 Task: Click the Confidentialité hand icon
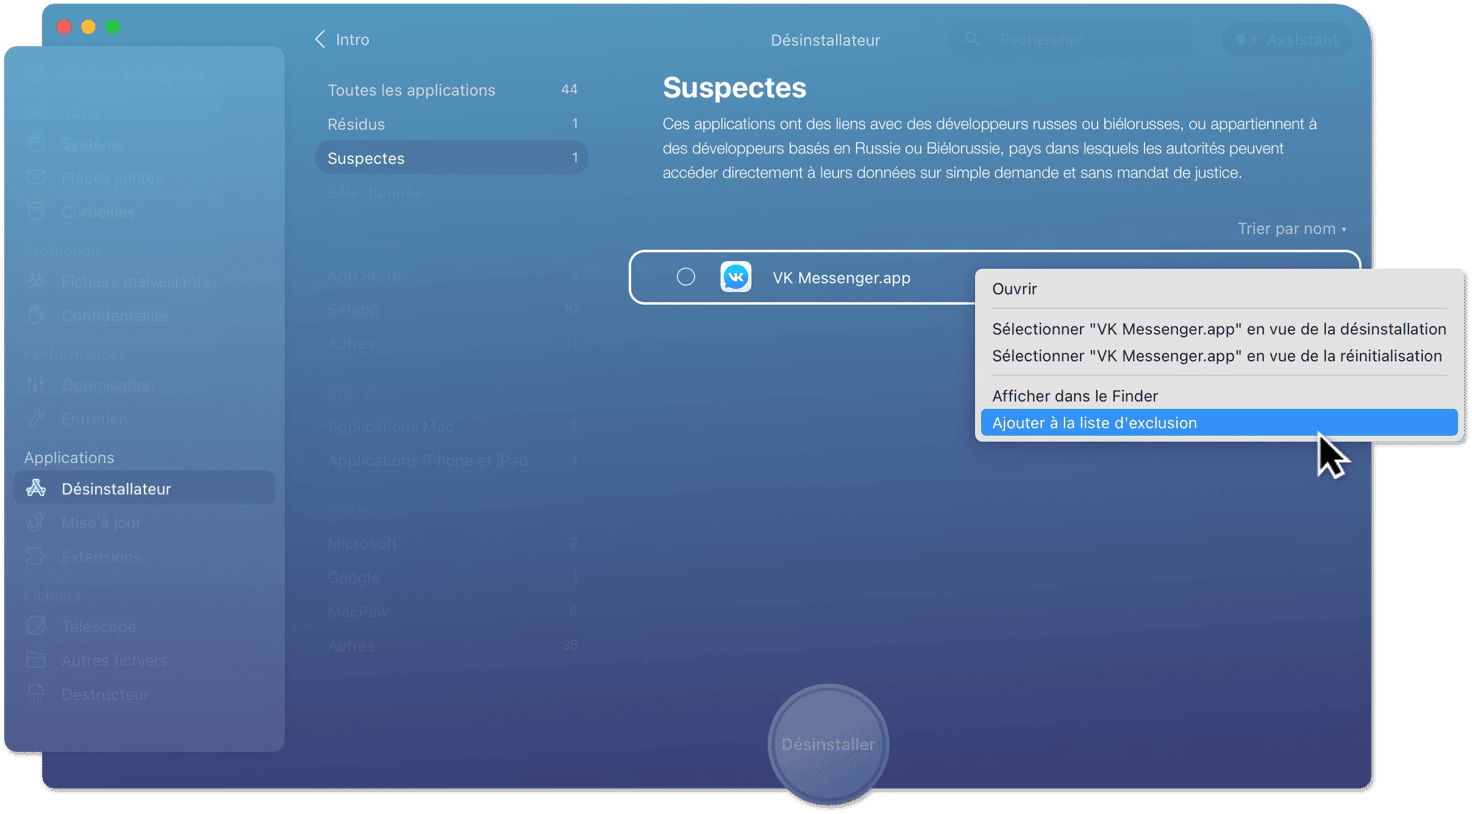click(x=36, y=315)
